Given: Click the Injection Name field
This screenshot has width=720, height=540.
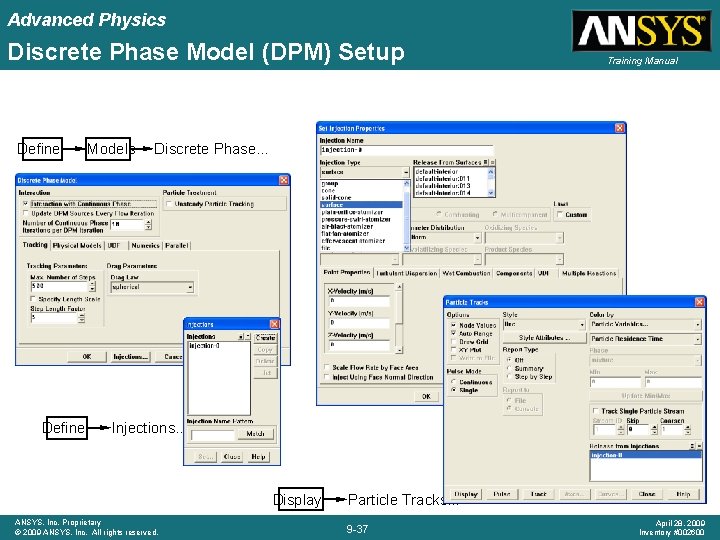Looking at the screenshot, I should tap(406, 150).
